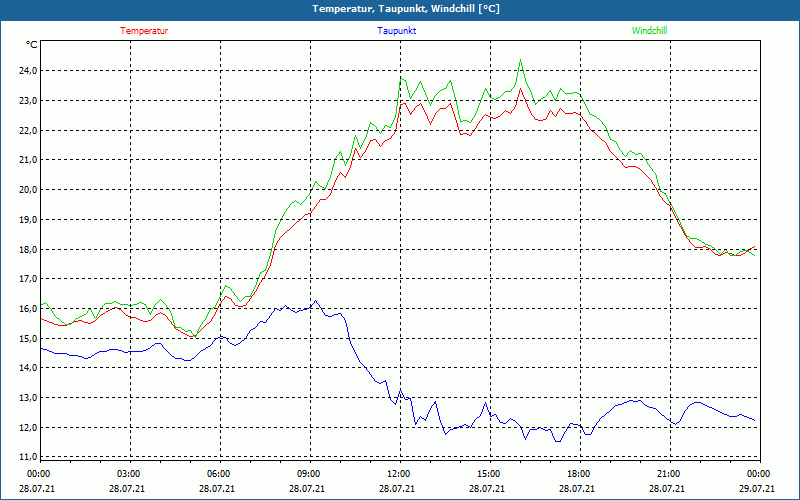Select the 19,0 y-axis value
Viewport: 800px width, 500px height.
[x=29, y=220]
